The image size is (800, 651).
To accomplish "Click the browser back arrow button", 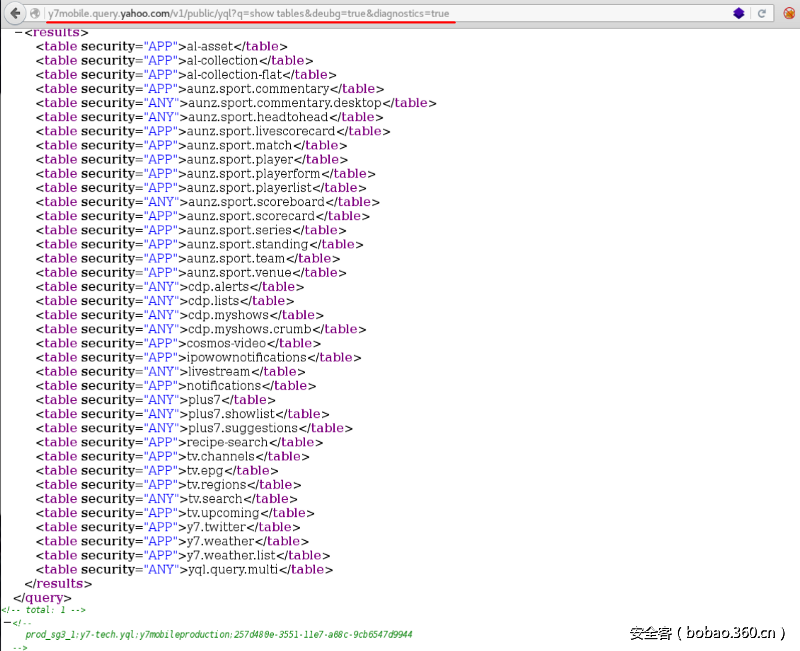I will 15,13.
